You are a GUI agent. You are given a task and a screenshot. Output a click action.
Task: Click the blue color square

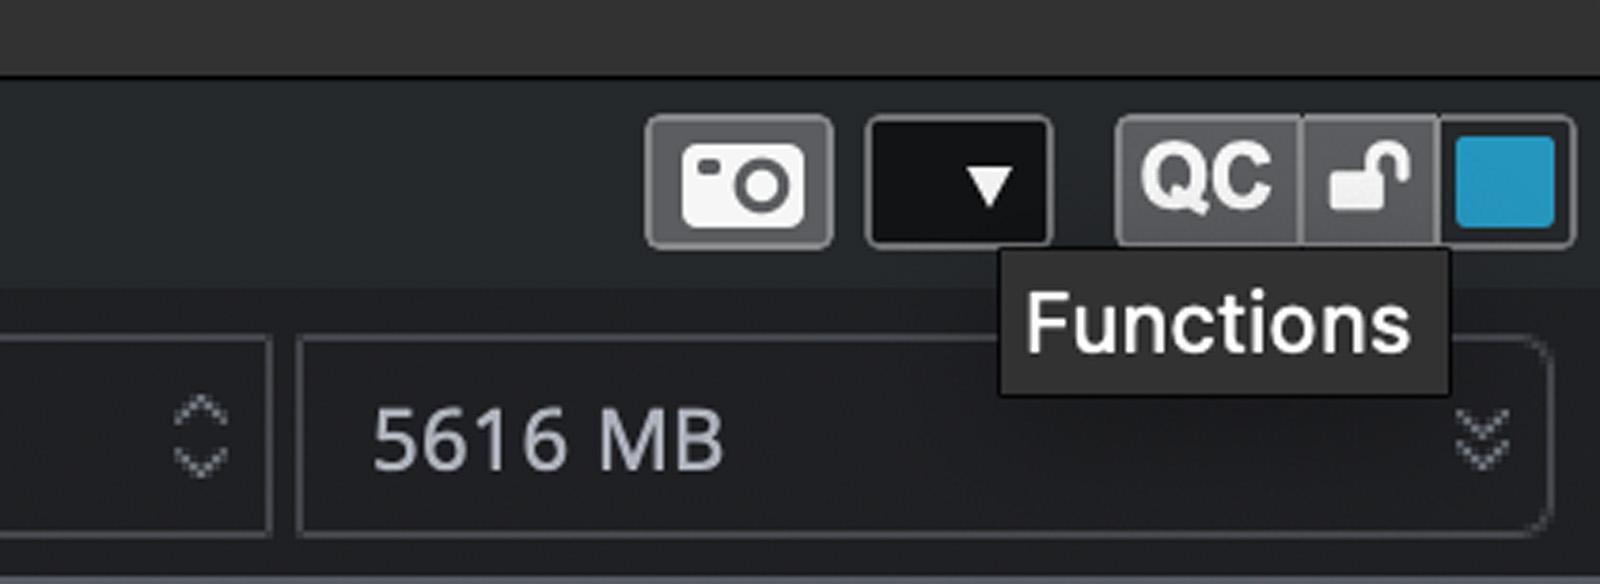point(1505,183)
